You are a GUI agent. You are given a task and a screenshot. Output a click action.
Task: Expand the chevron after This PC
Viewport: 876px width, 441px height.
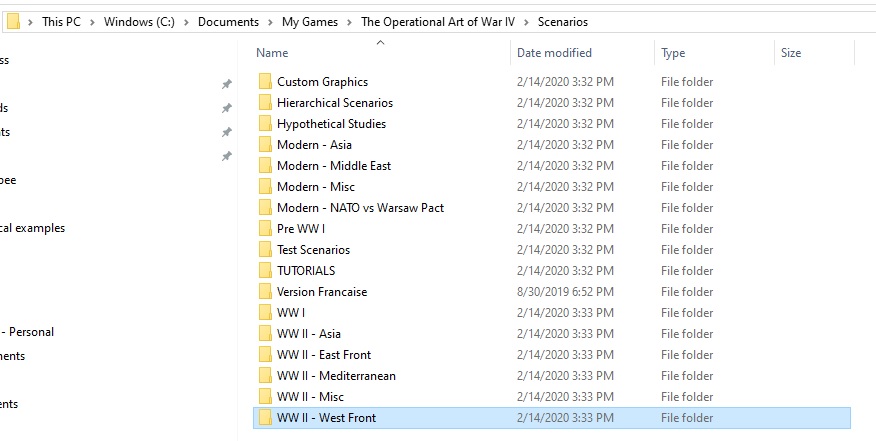coord(92,22)
